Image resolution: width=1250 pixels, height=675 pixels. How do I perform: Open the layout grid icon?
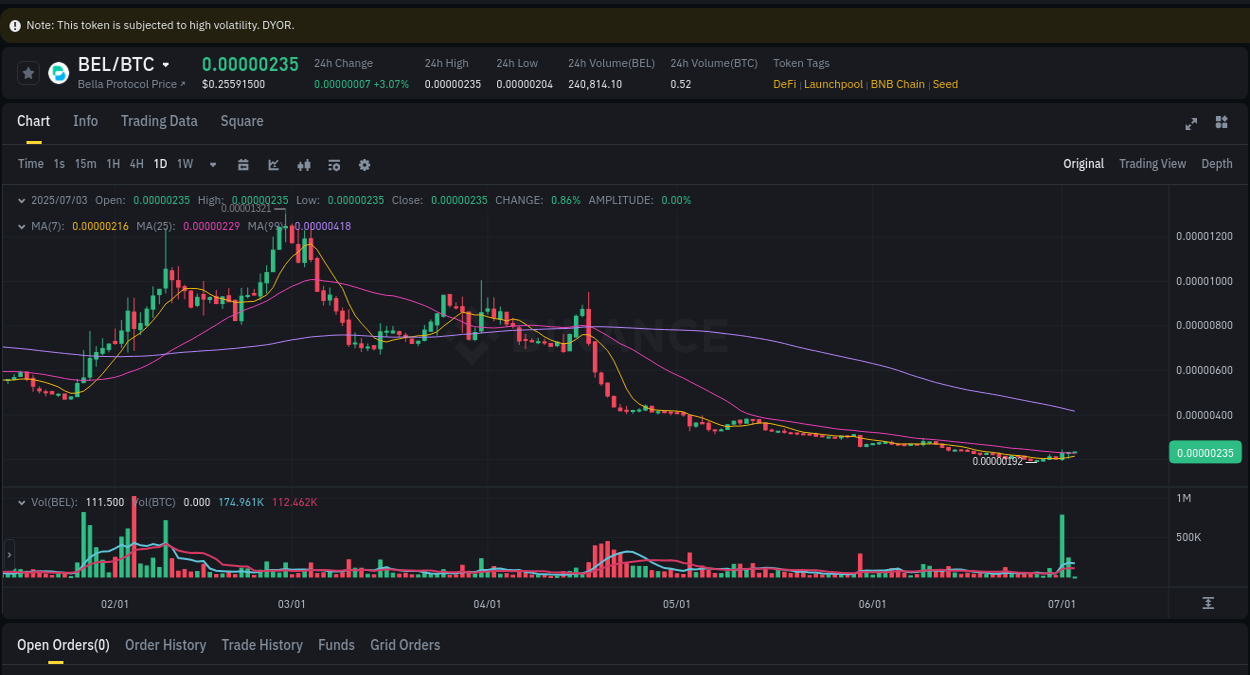click(1221, 124)
